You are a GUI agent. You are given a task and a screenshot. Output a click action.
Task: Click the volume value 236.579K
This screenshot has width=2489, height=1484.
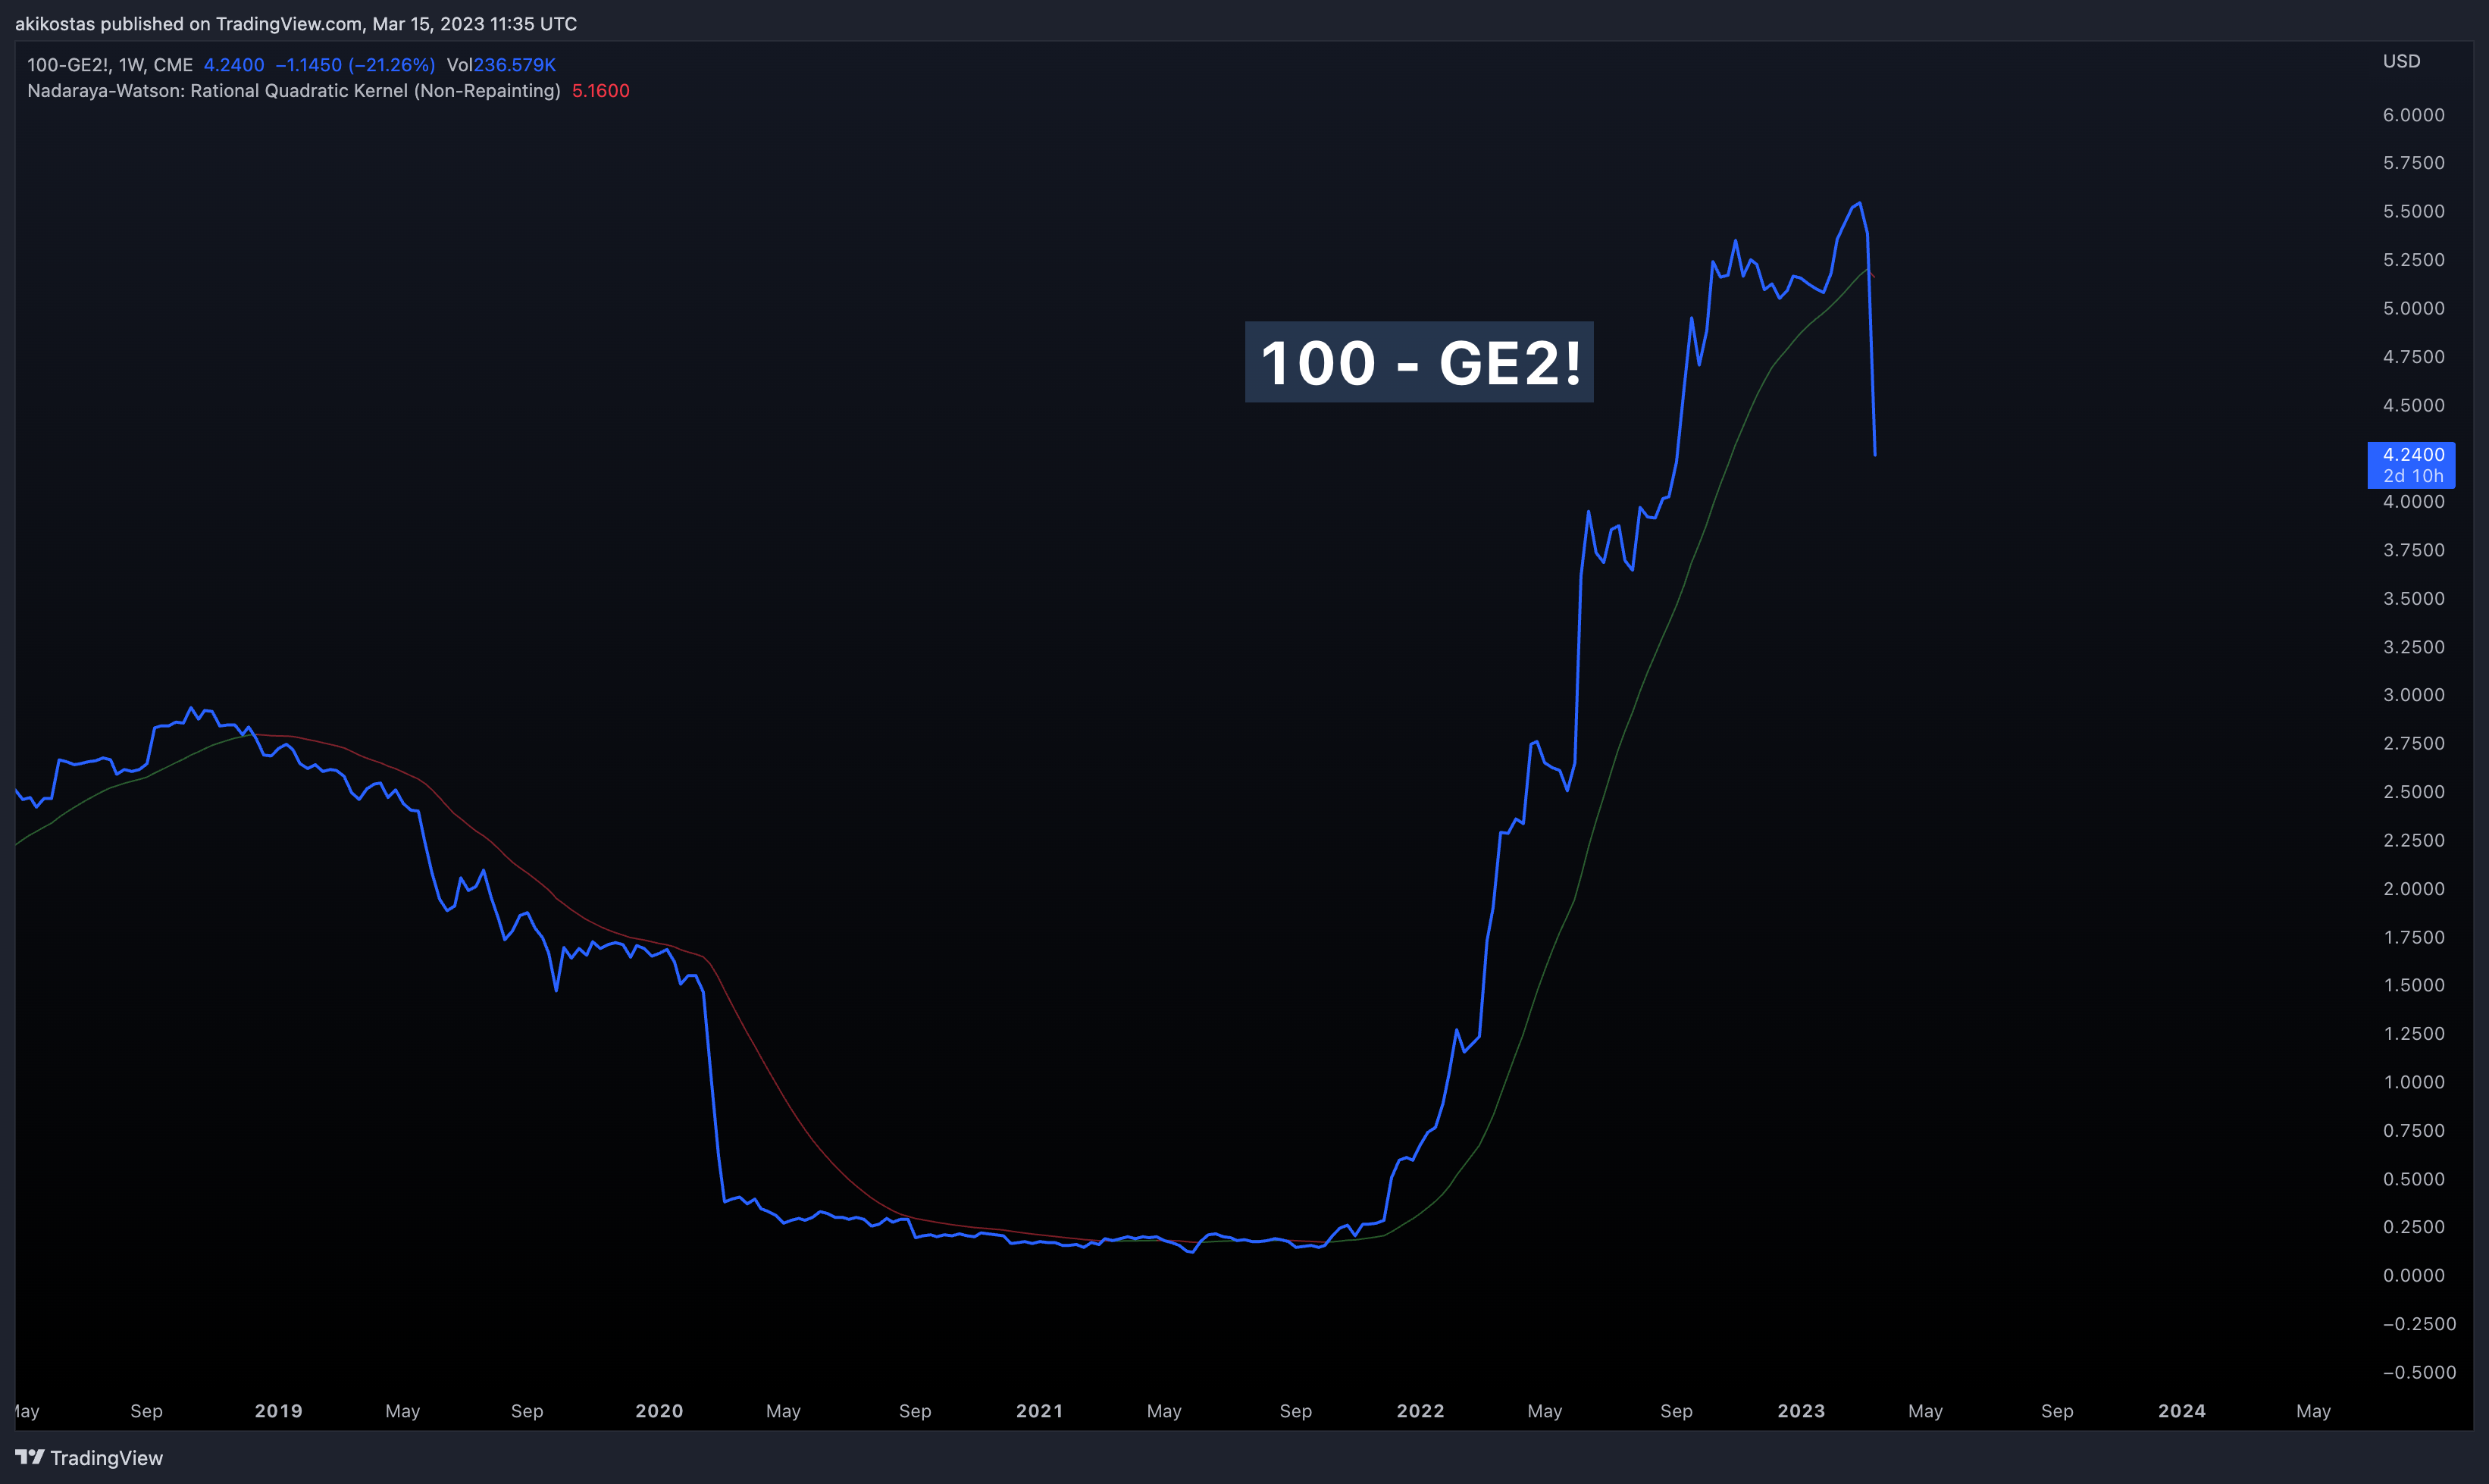coord(515,65)
